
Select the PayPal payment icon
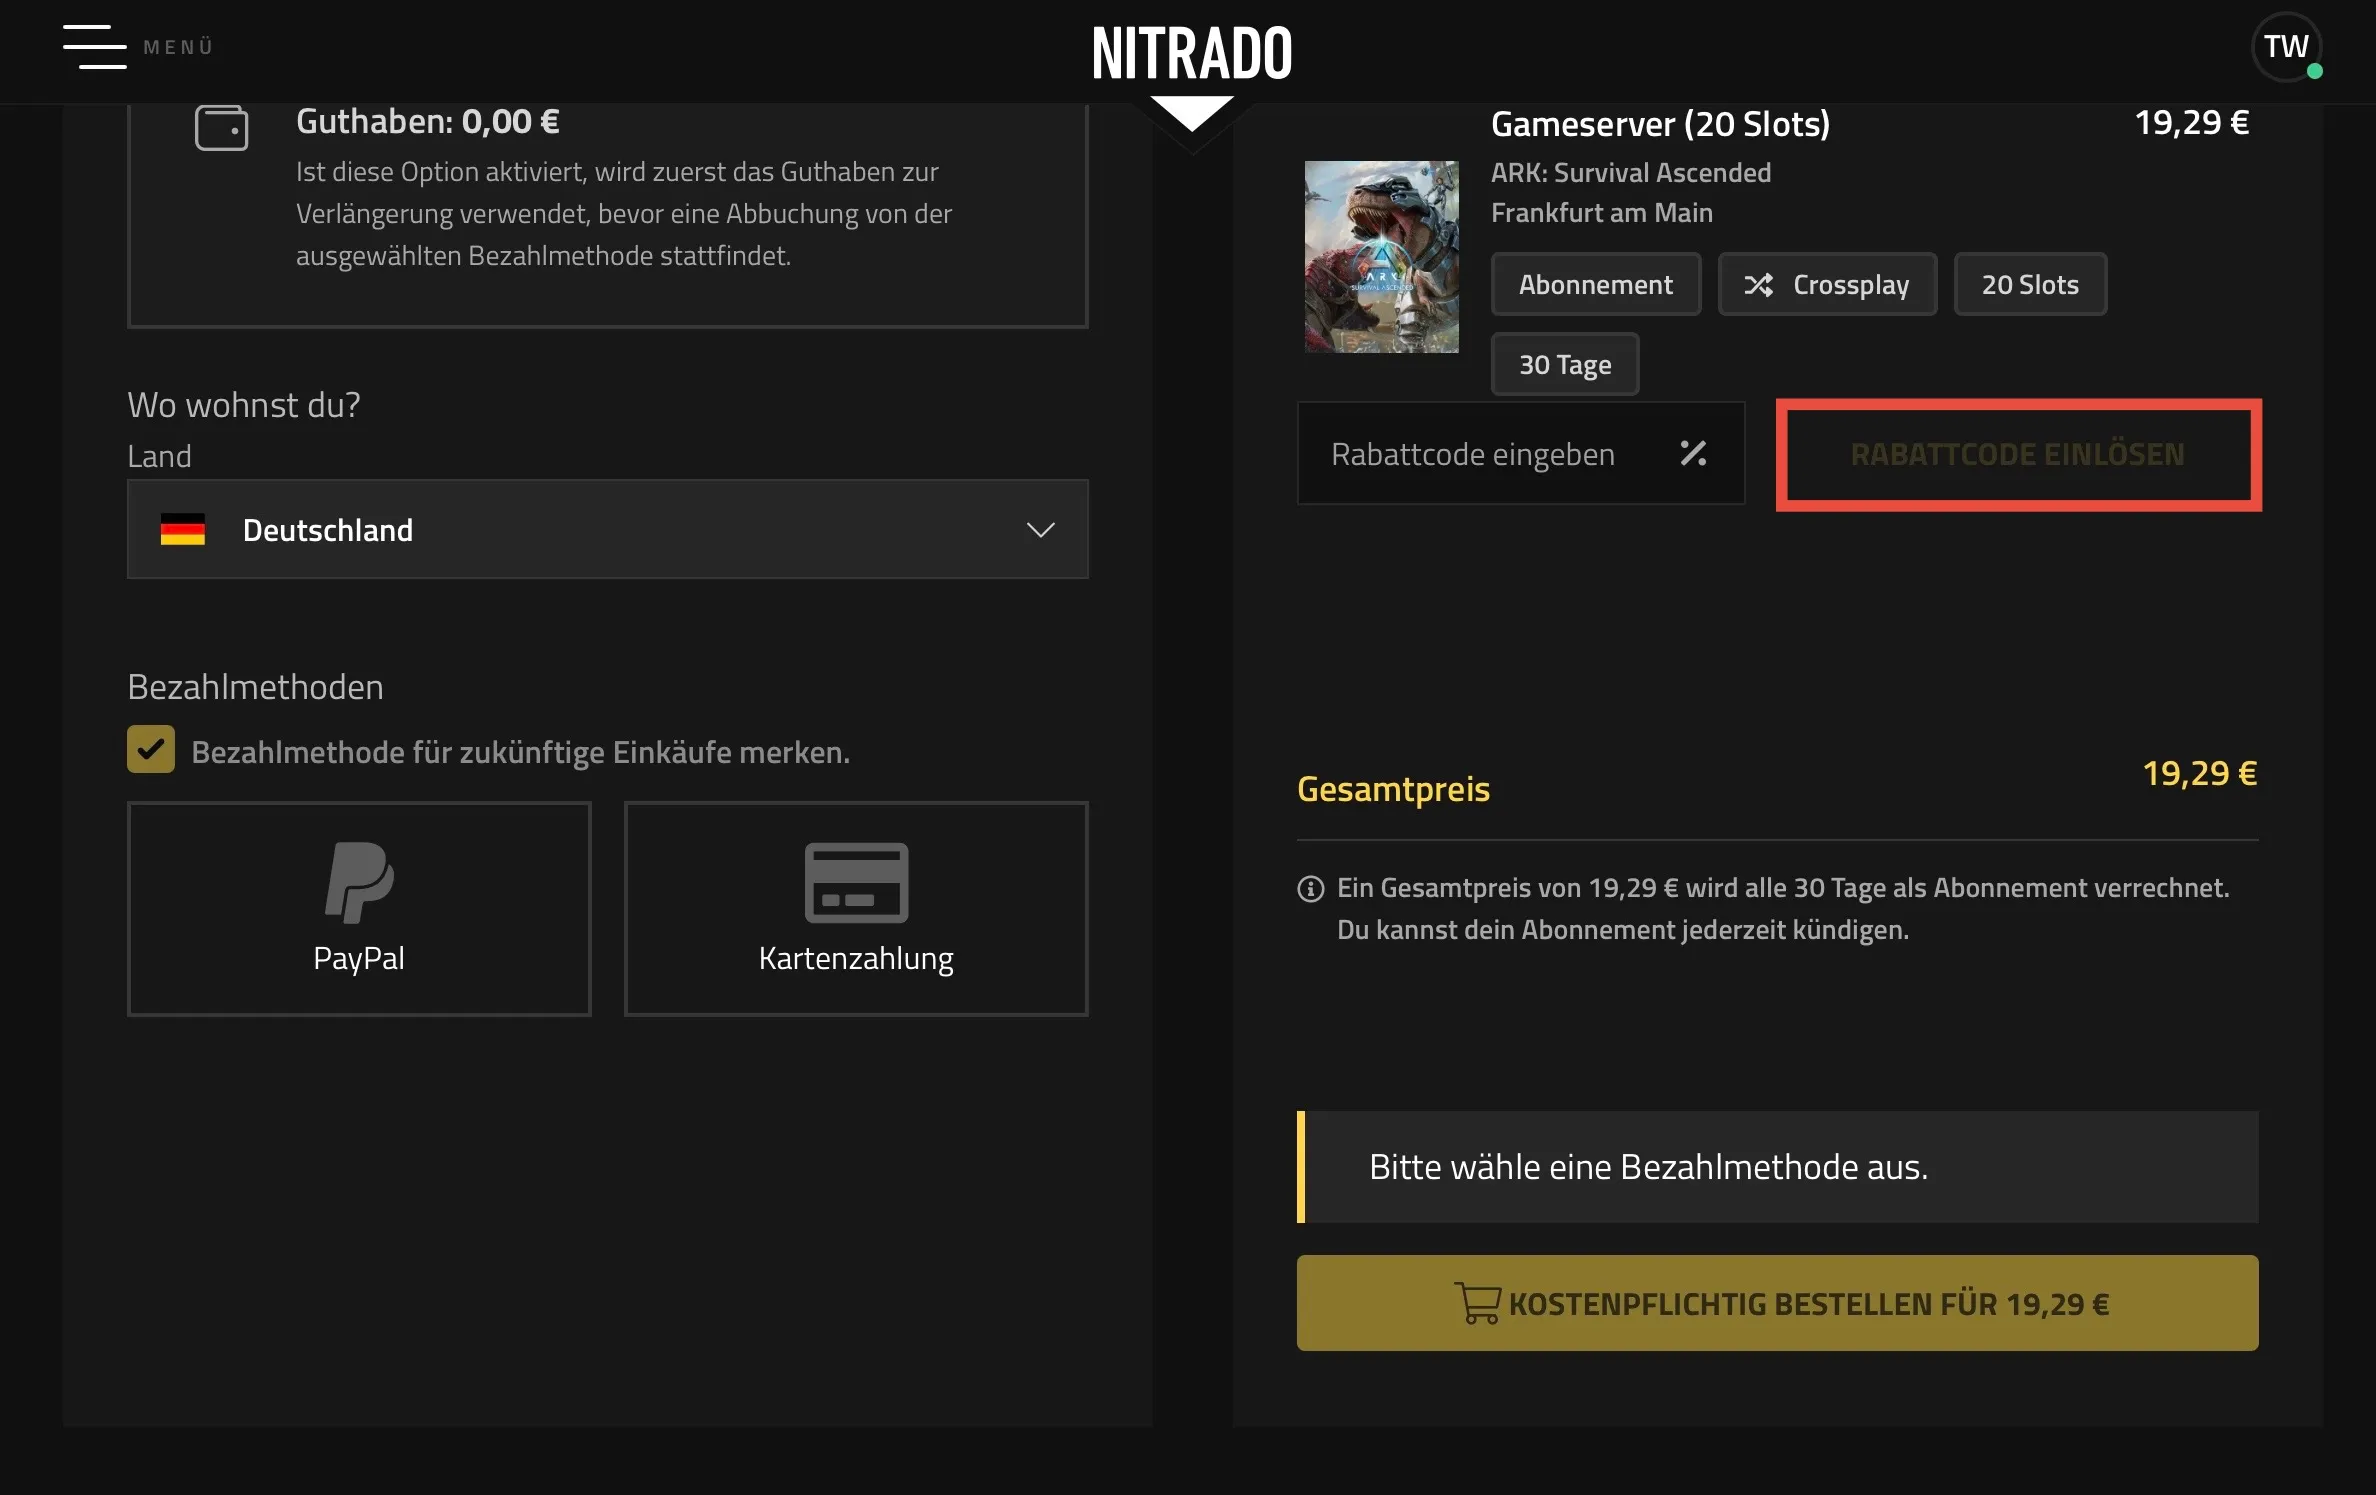[x=358, y=884]
